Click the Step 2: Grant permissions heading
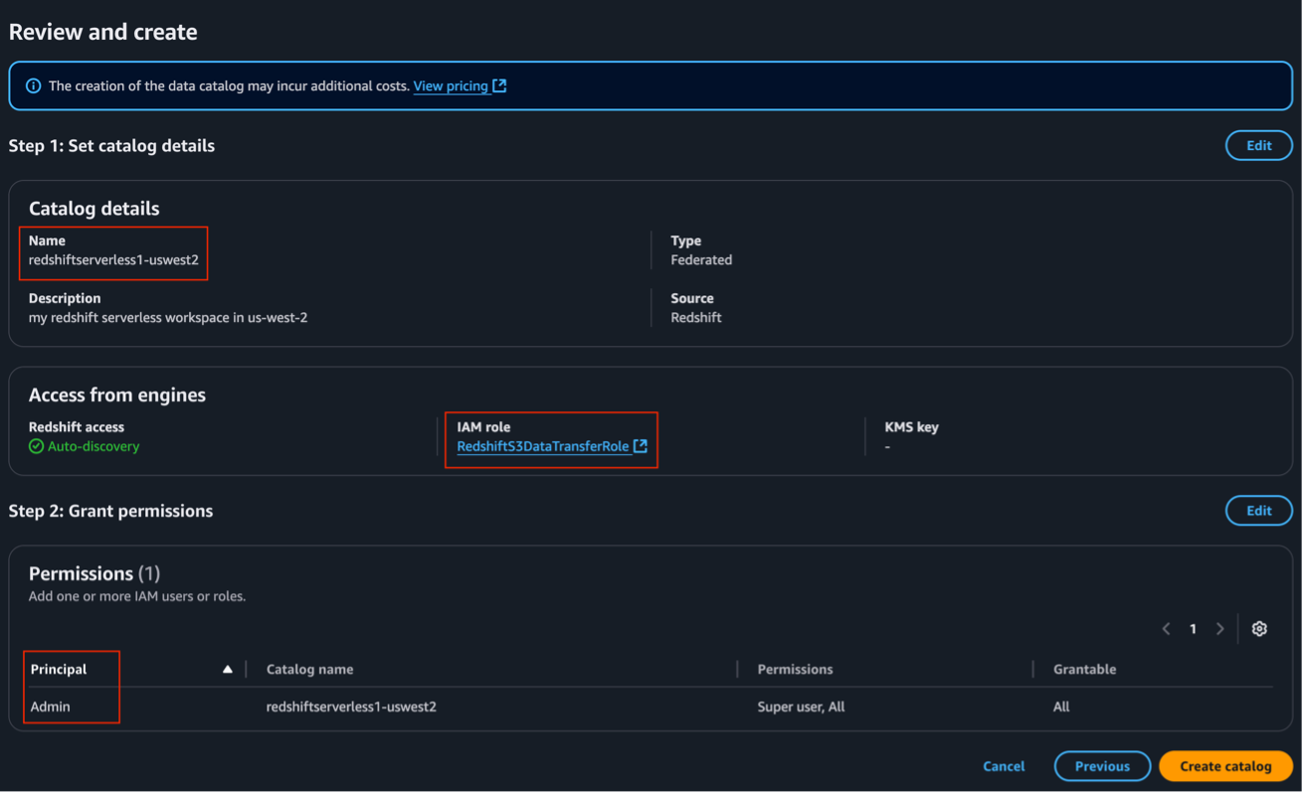1304x794 pixels. [x=111, y=511]
